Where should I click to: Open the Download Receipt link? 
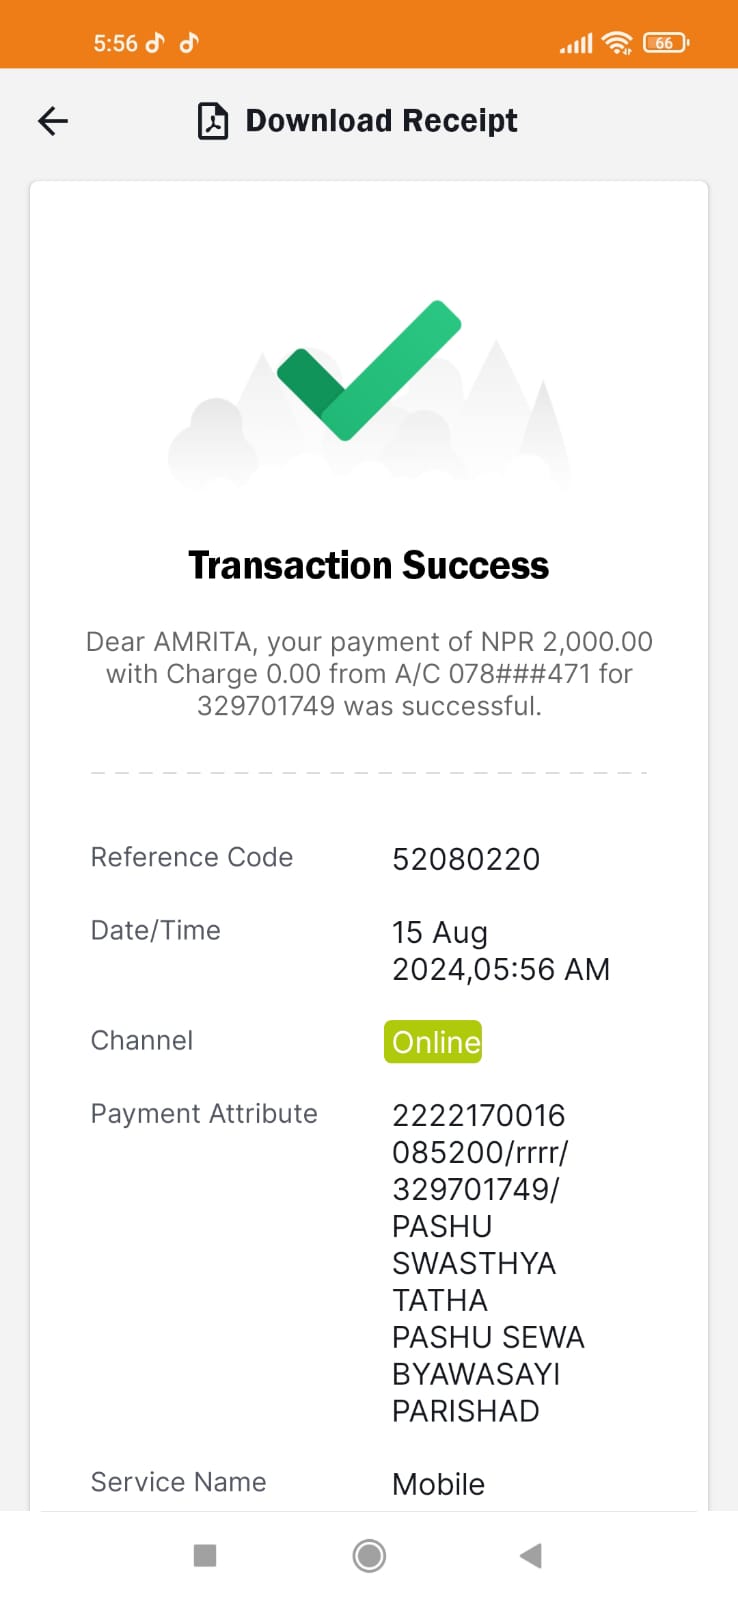click(x=381, y=121)
